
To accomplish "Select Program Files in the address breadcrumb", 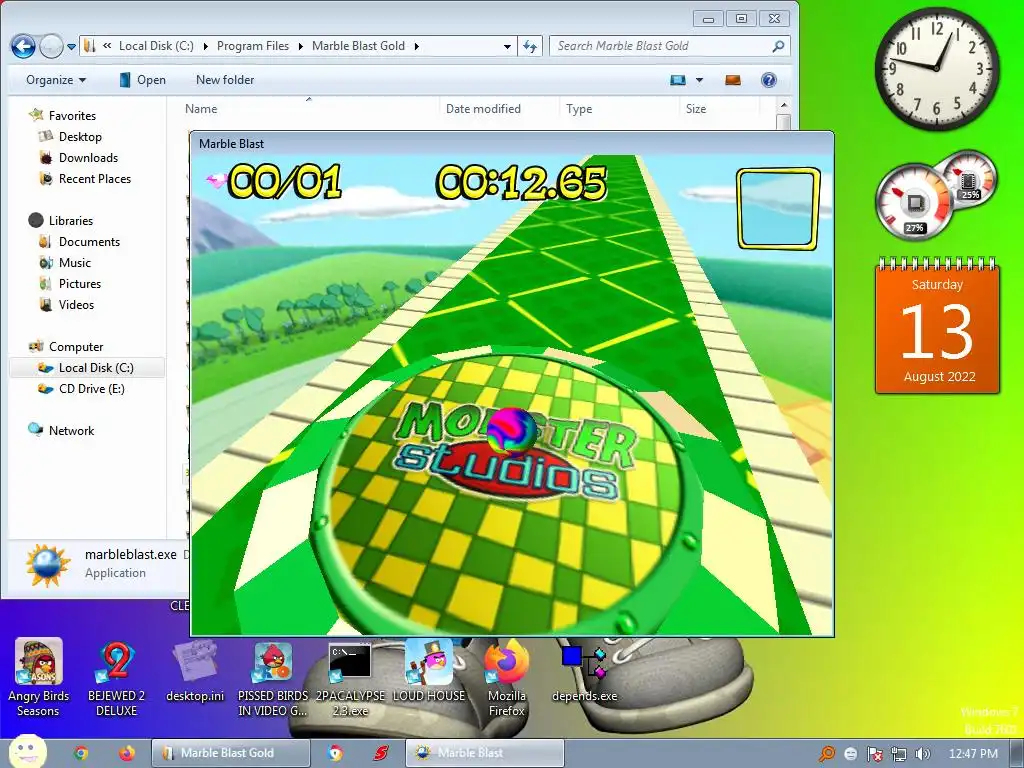I will point(253,46).
